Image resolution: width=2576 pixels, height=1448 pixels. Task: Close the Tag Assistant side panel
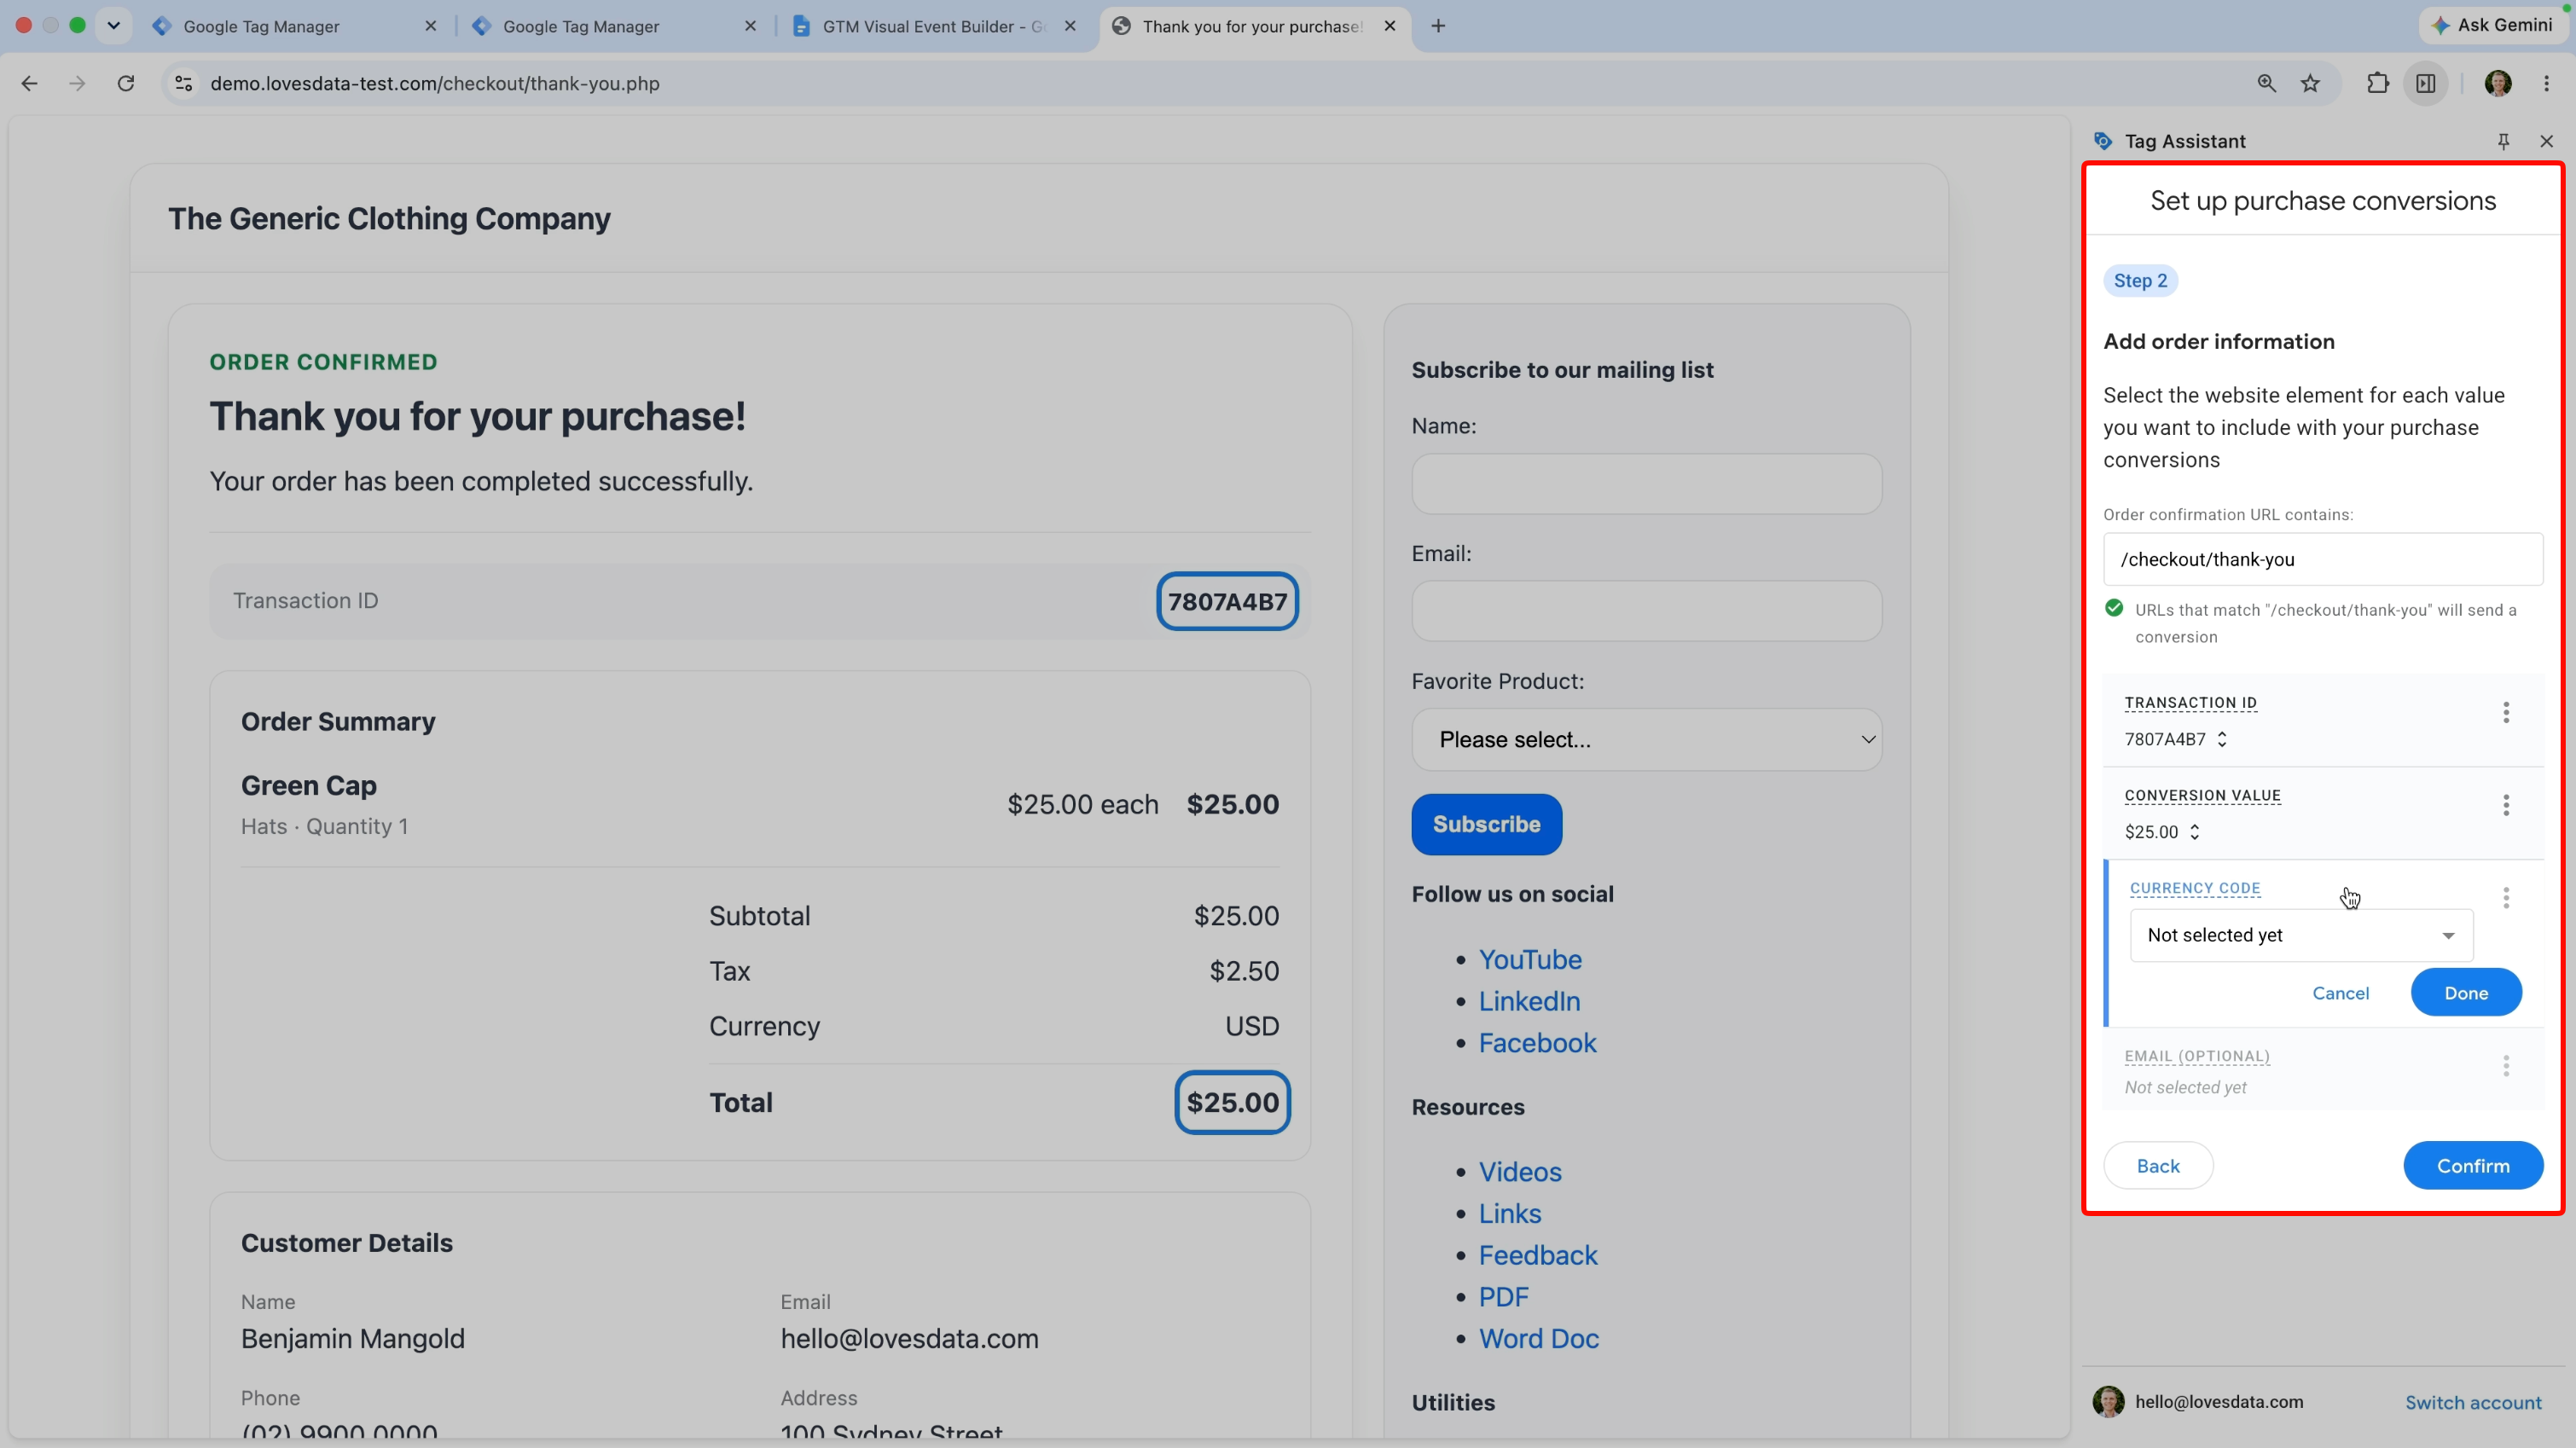(2546, 141)
